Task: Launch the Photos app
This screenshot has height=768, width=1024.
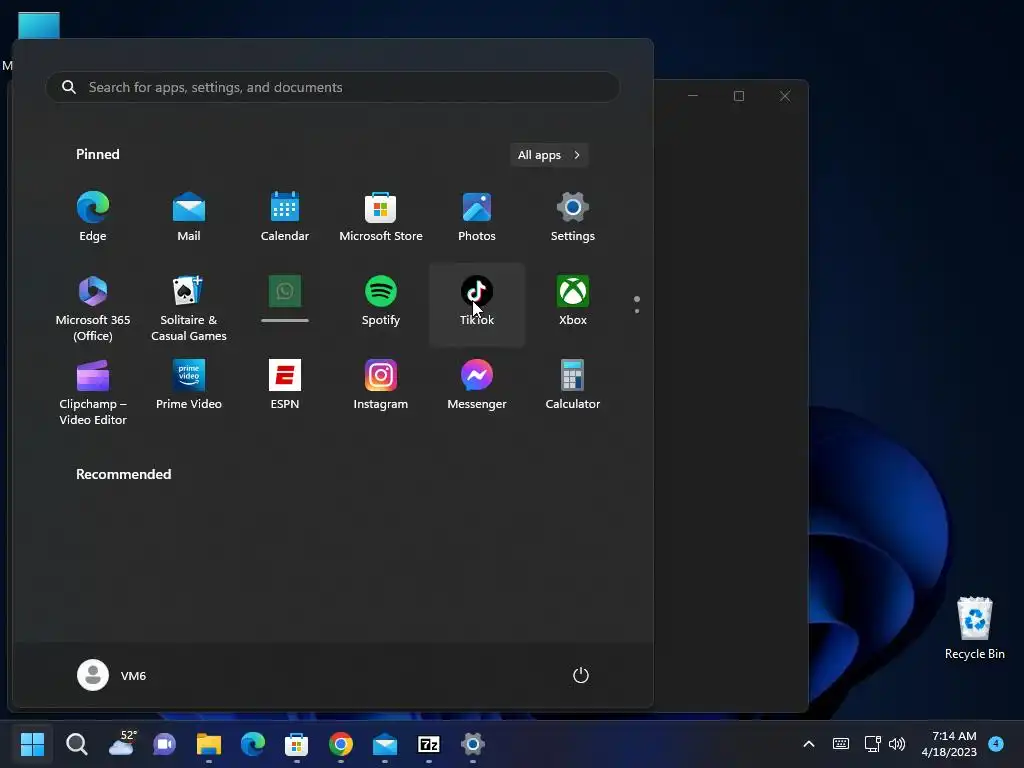Action: 477,217
